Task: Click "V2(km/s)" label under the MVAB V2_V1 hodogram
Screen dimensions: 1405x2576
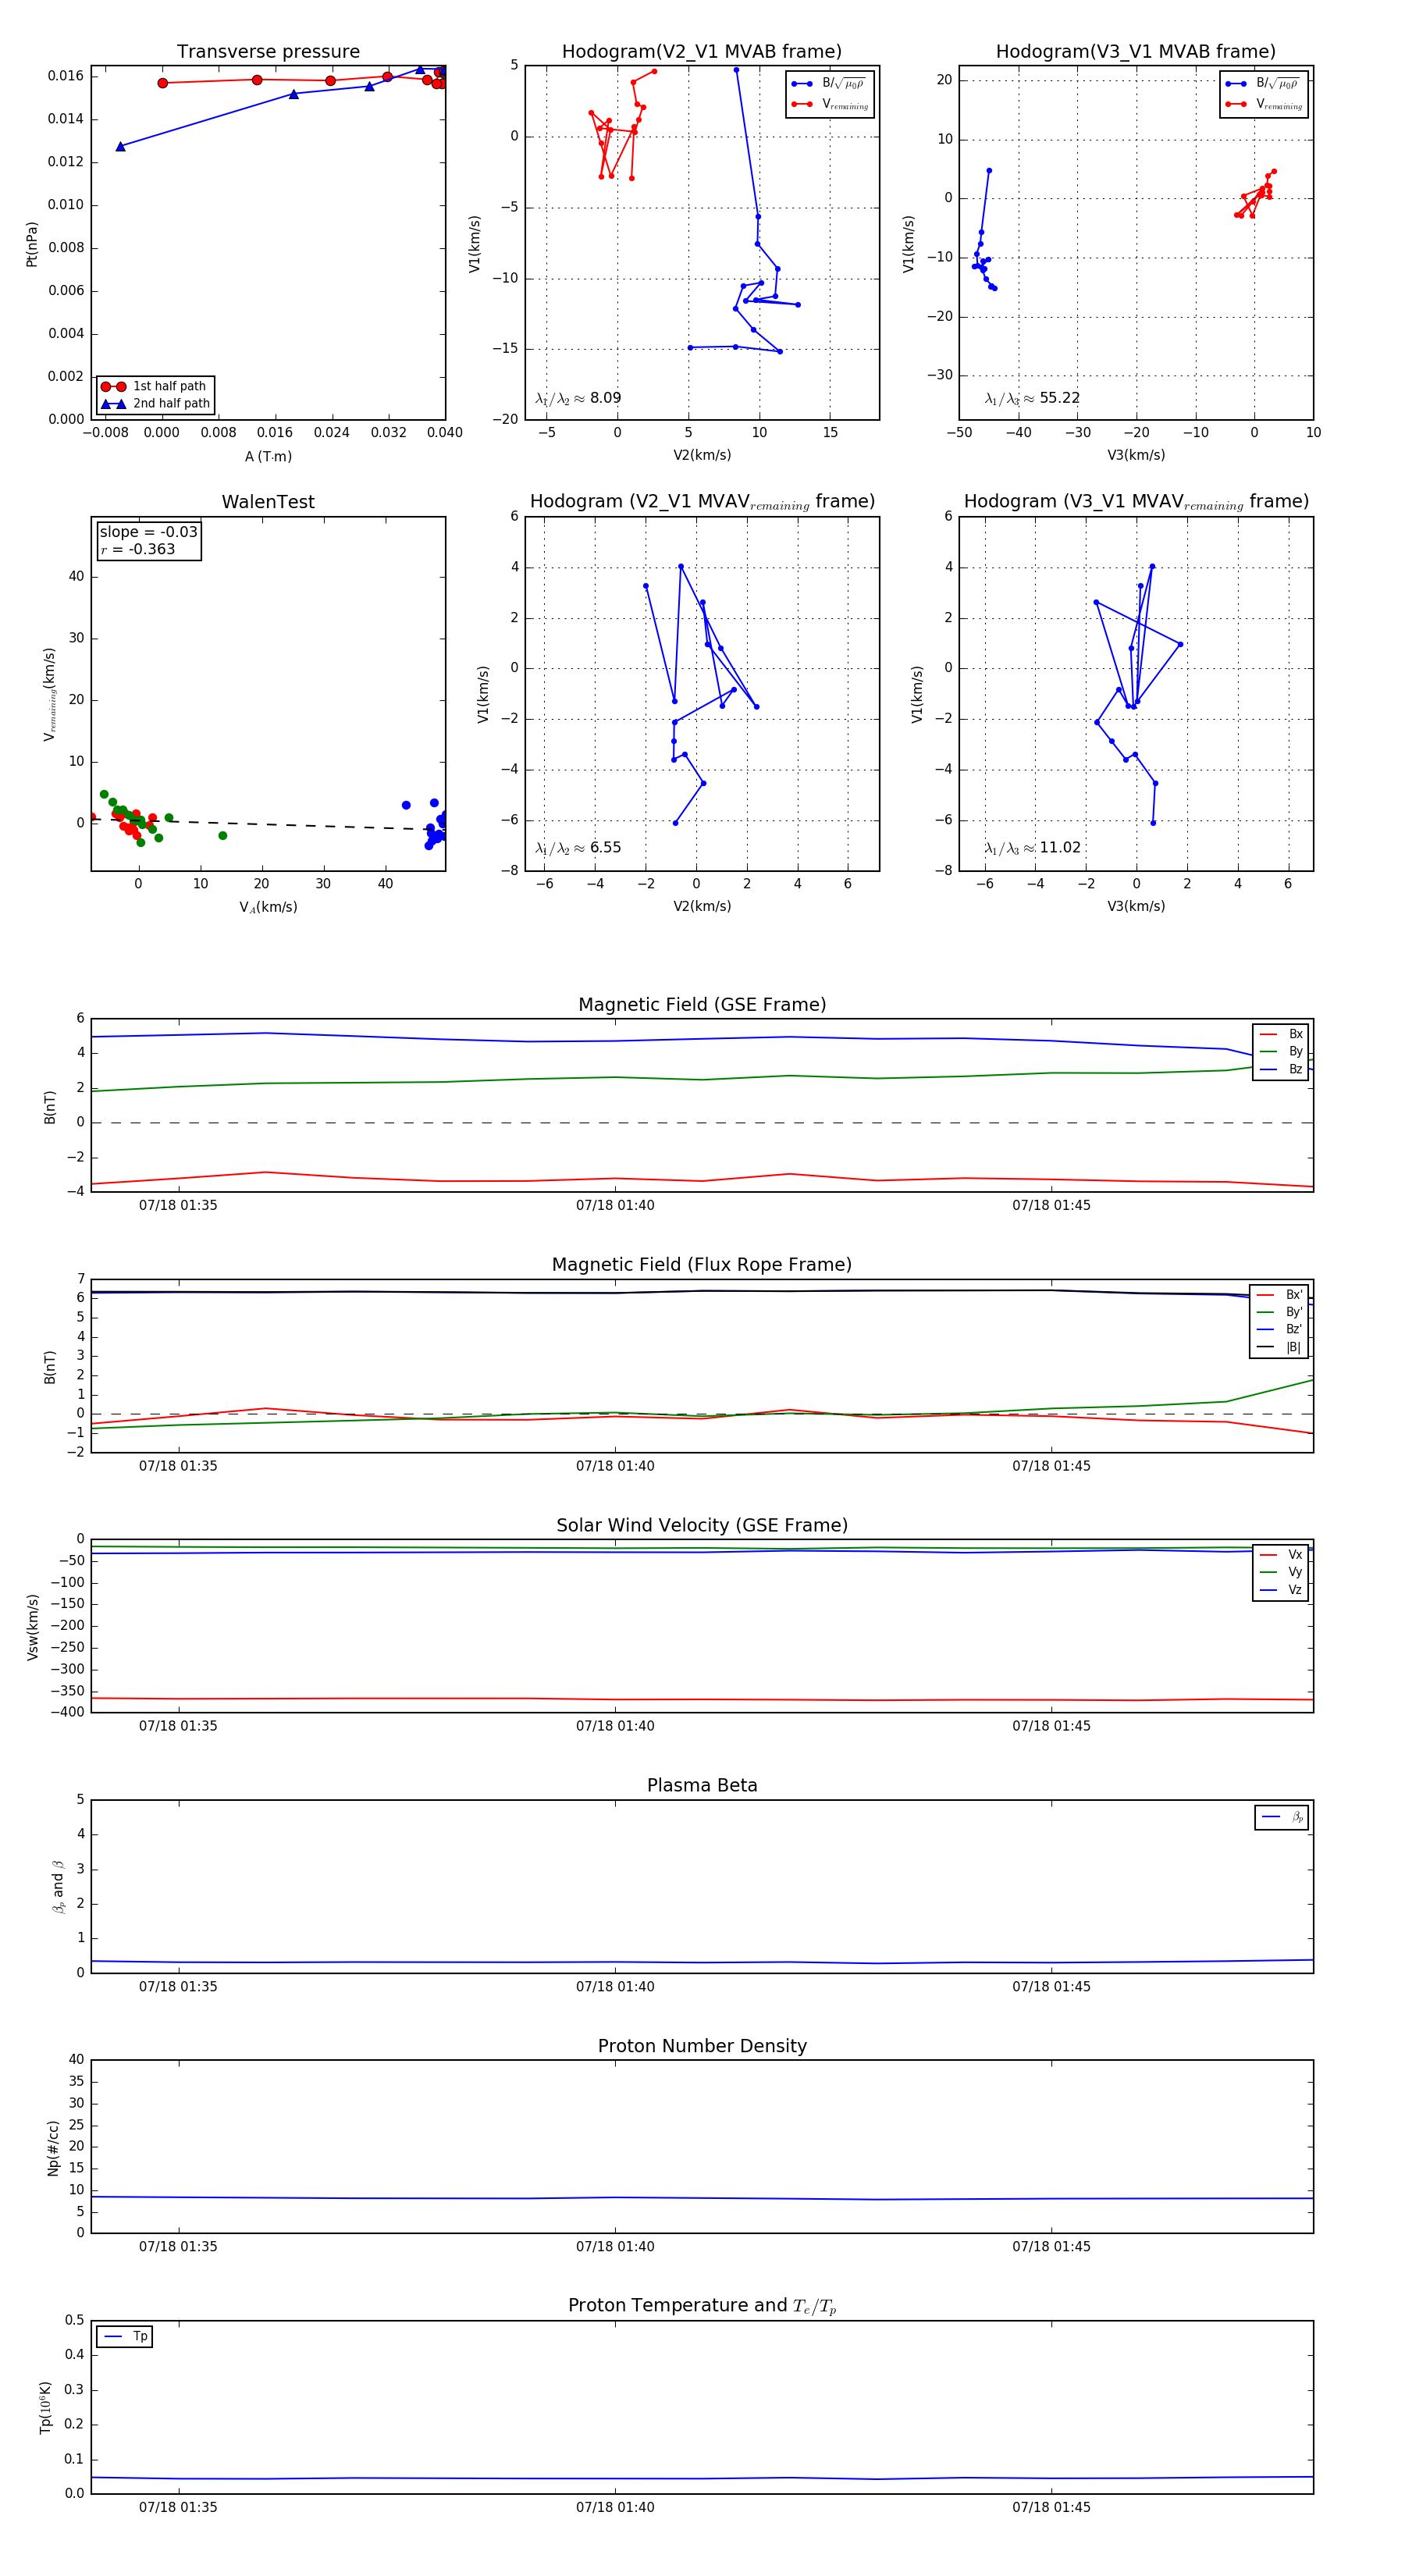Action: click(x=702, y=456)
